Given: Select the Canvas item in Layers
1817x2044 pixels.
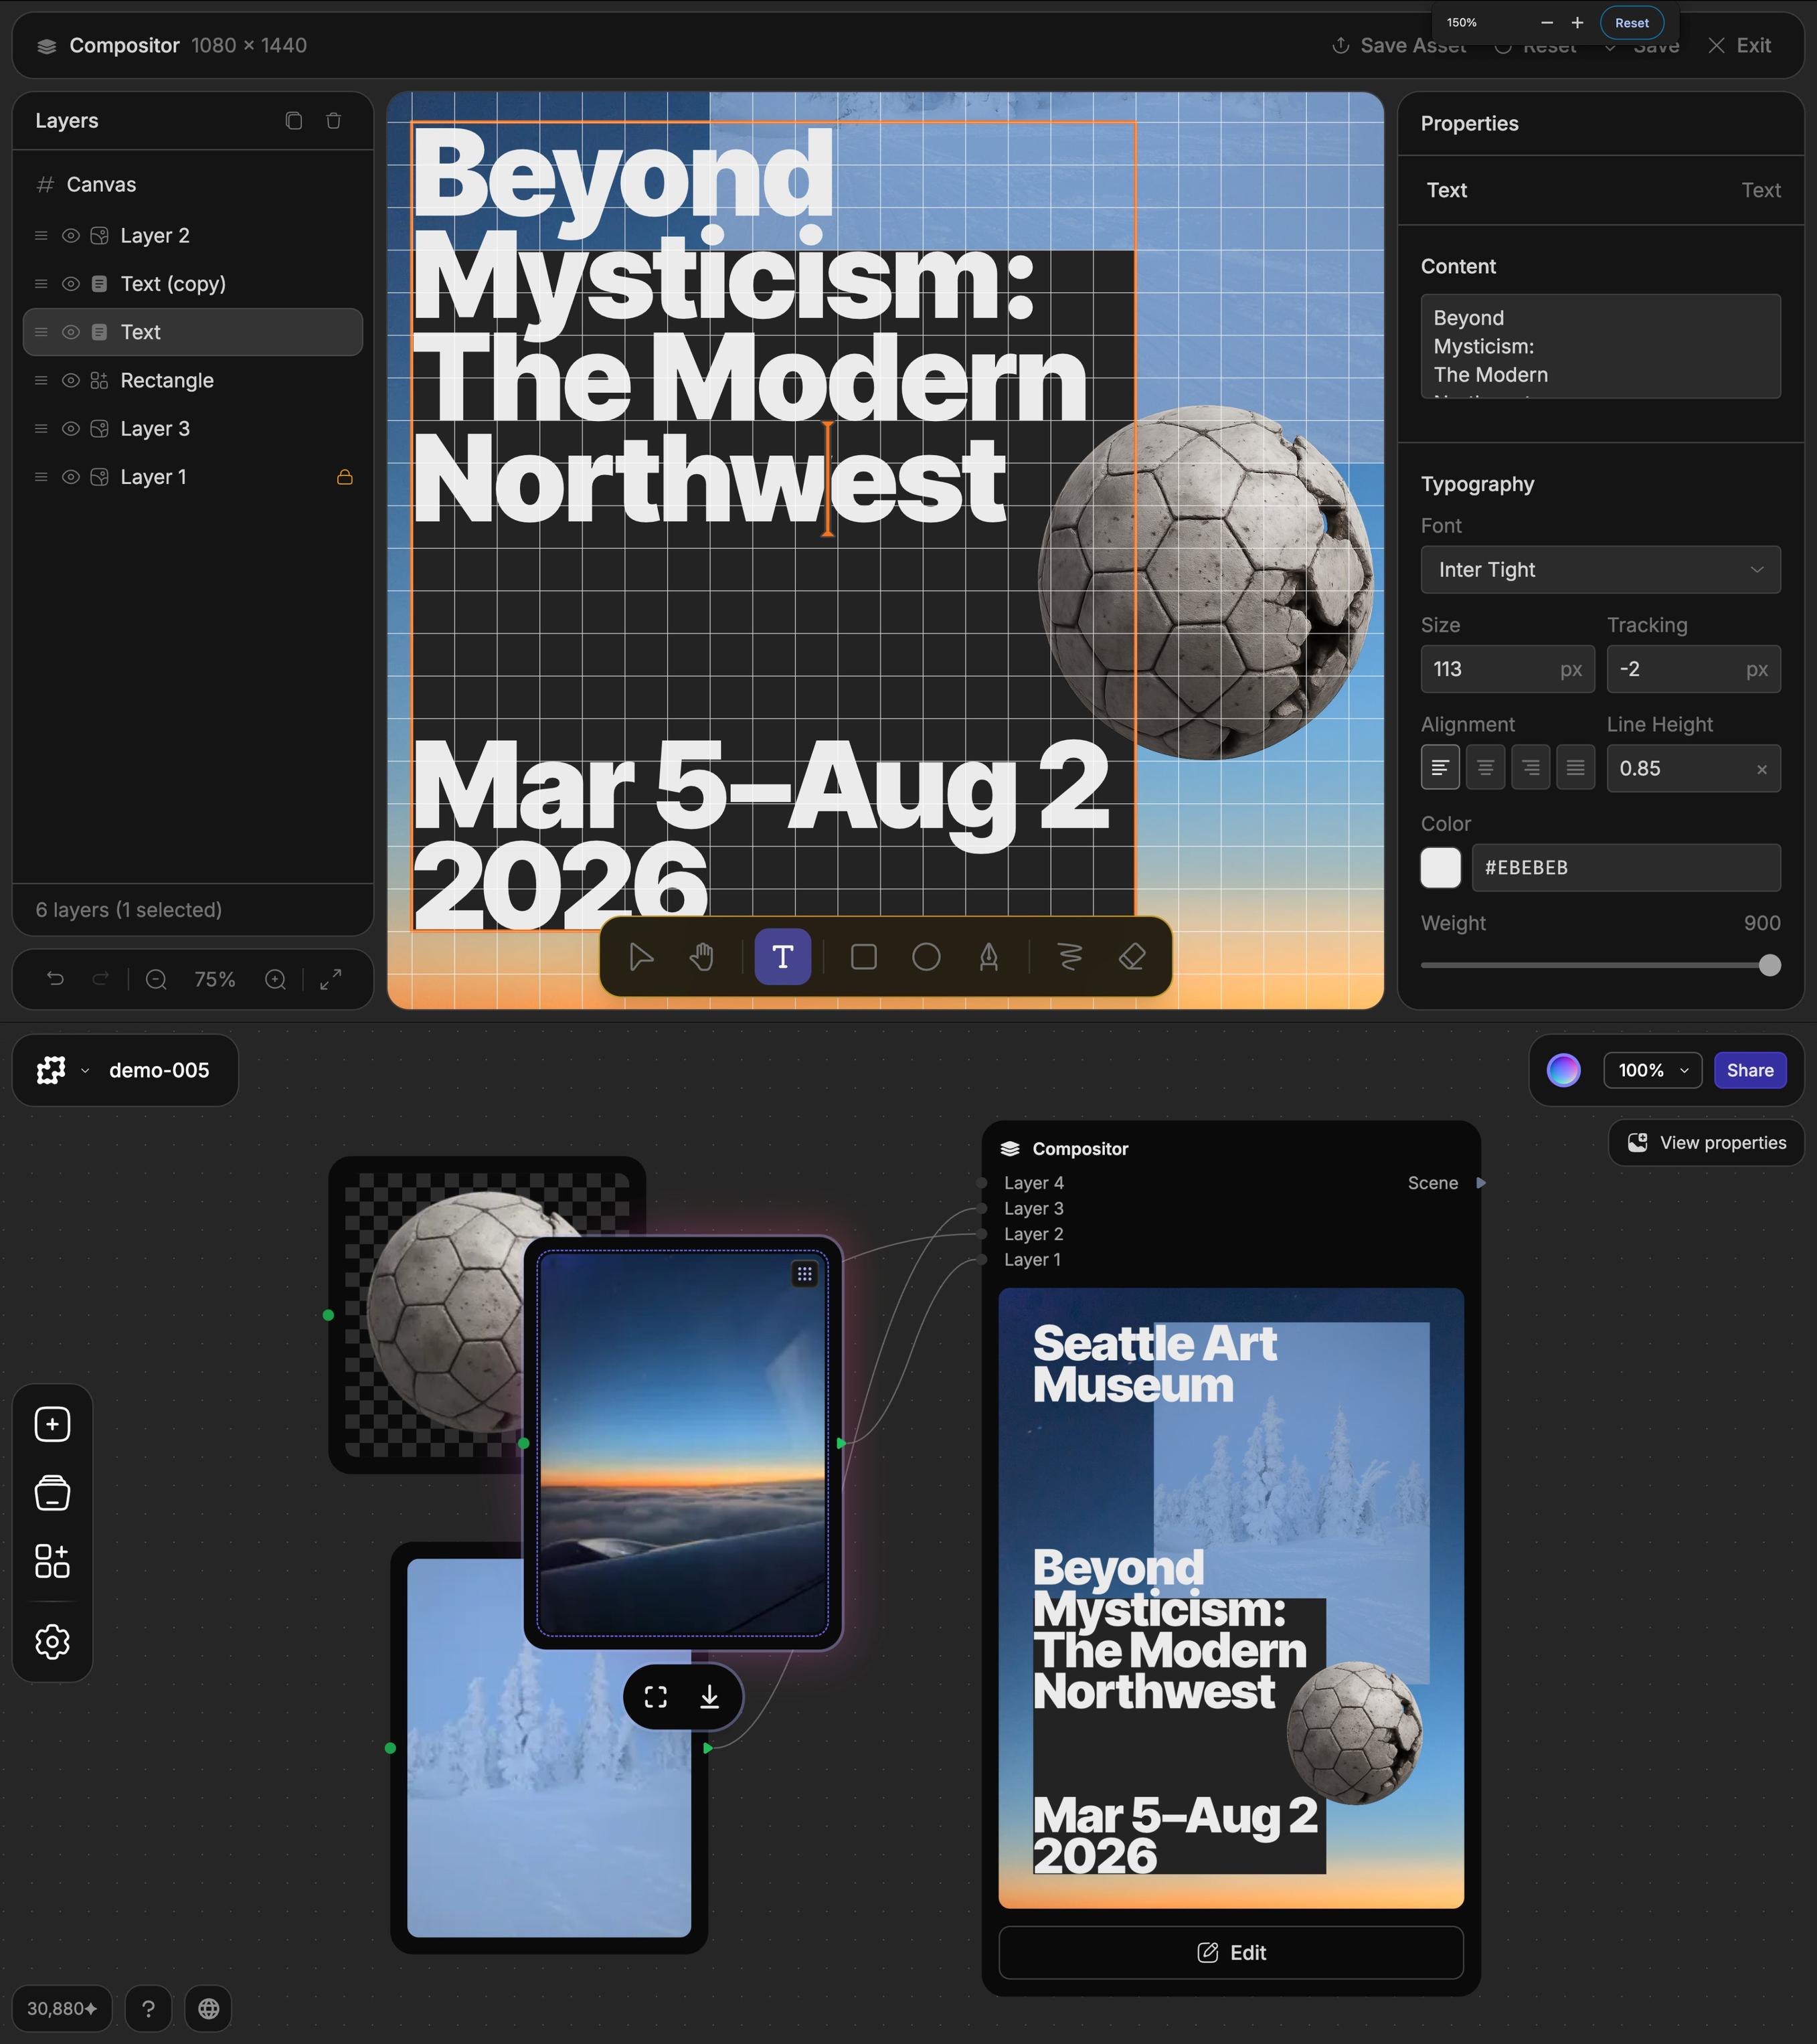Looking at the screenshot, I should 101,185.
